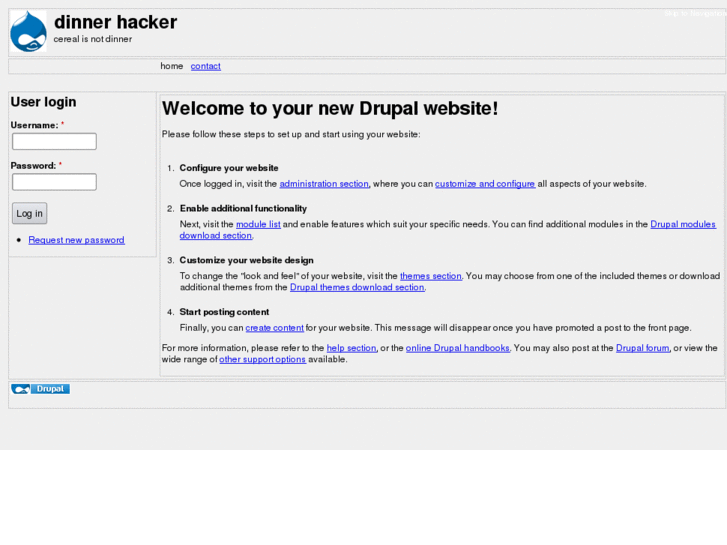
Task: Go to the home menu item
Action: (x=172, y=66)
